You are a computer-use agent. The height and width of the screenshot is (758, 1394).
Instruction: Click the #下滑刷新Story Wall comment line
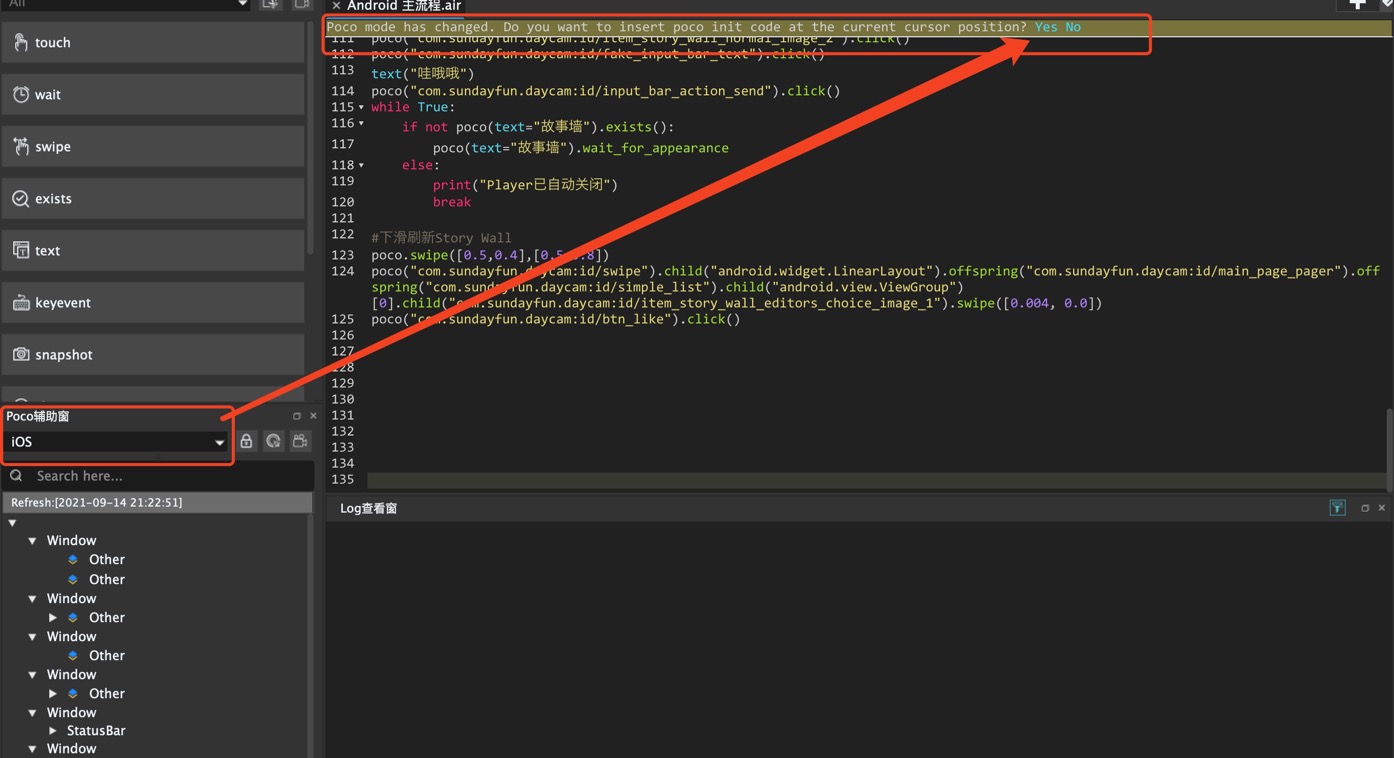point(441,238)
